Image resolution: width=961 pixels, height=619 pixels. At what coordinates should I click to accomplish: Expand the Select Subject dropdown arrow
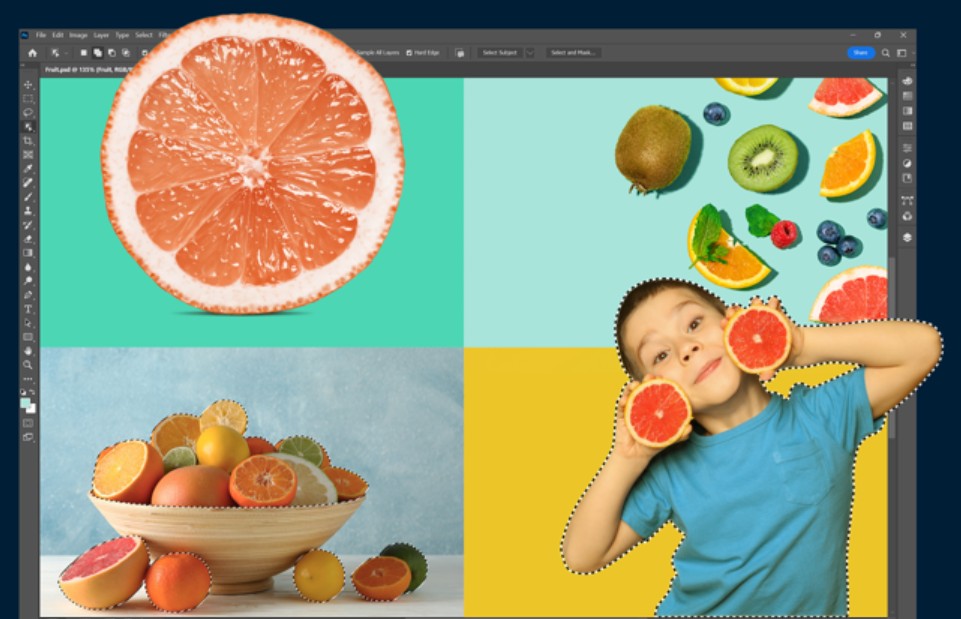tap(530, 53)
